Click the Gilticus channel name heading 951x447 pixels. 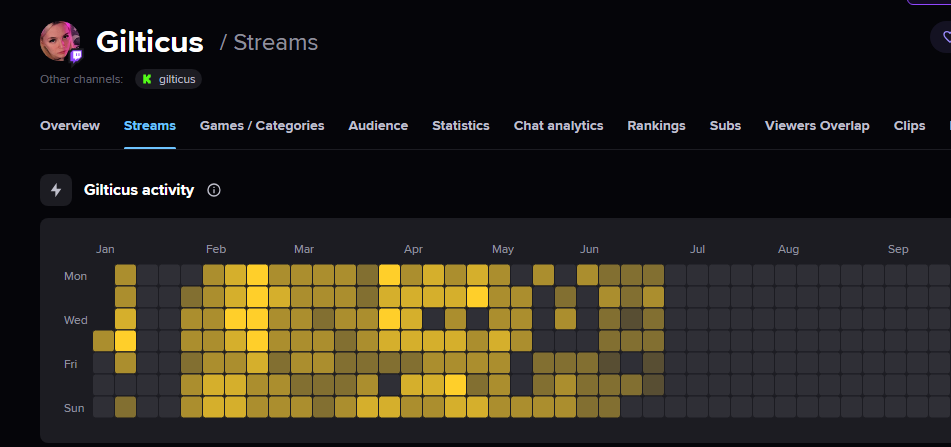tap(150, 42)
